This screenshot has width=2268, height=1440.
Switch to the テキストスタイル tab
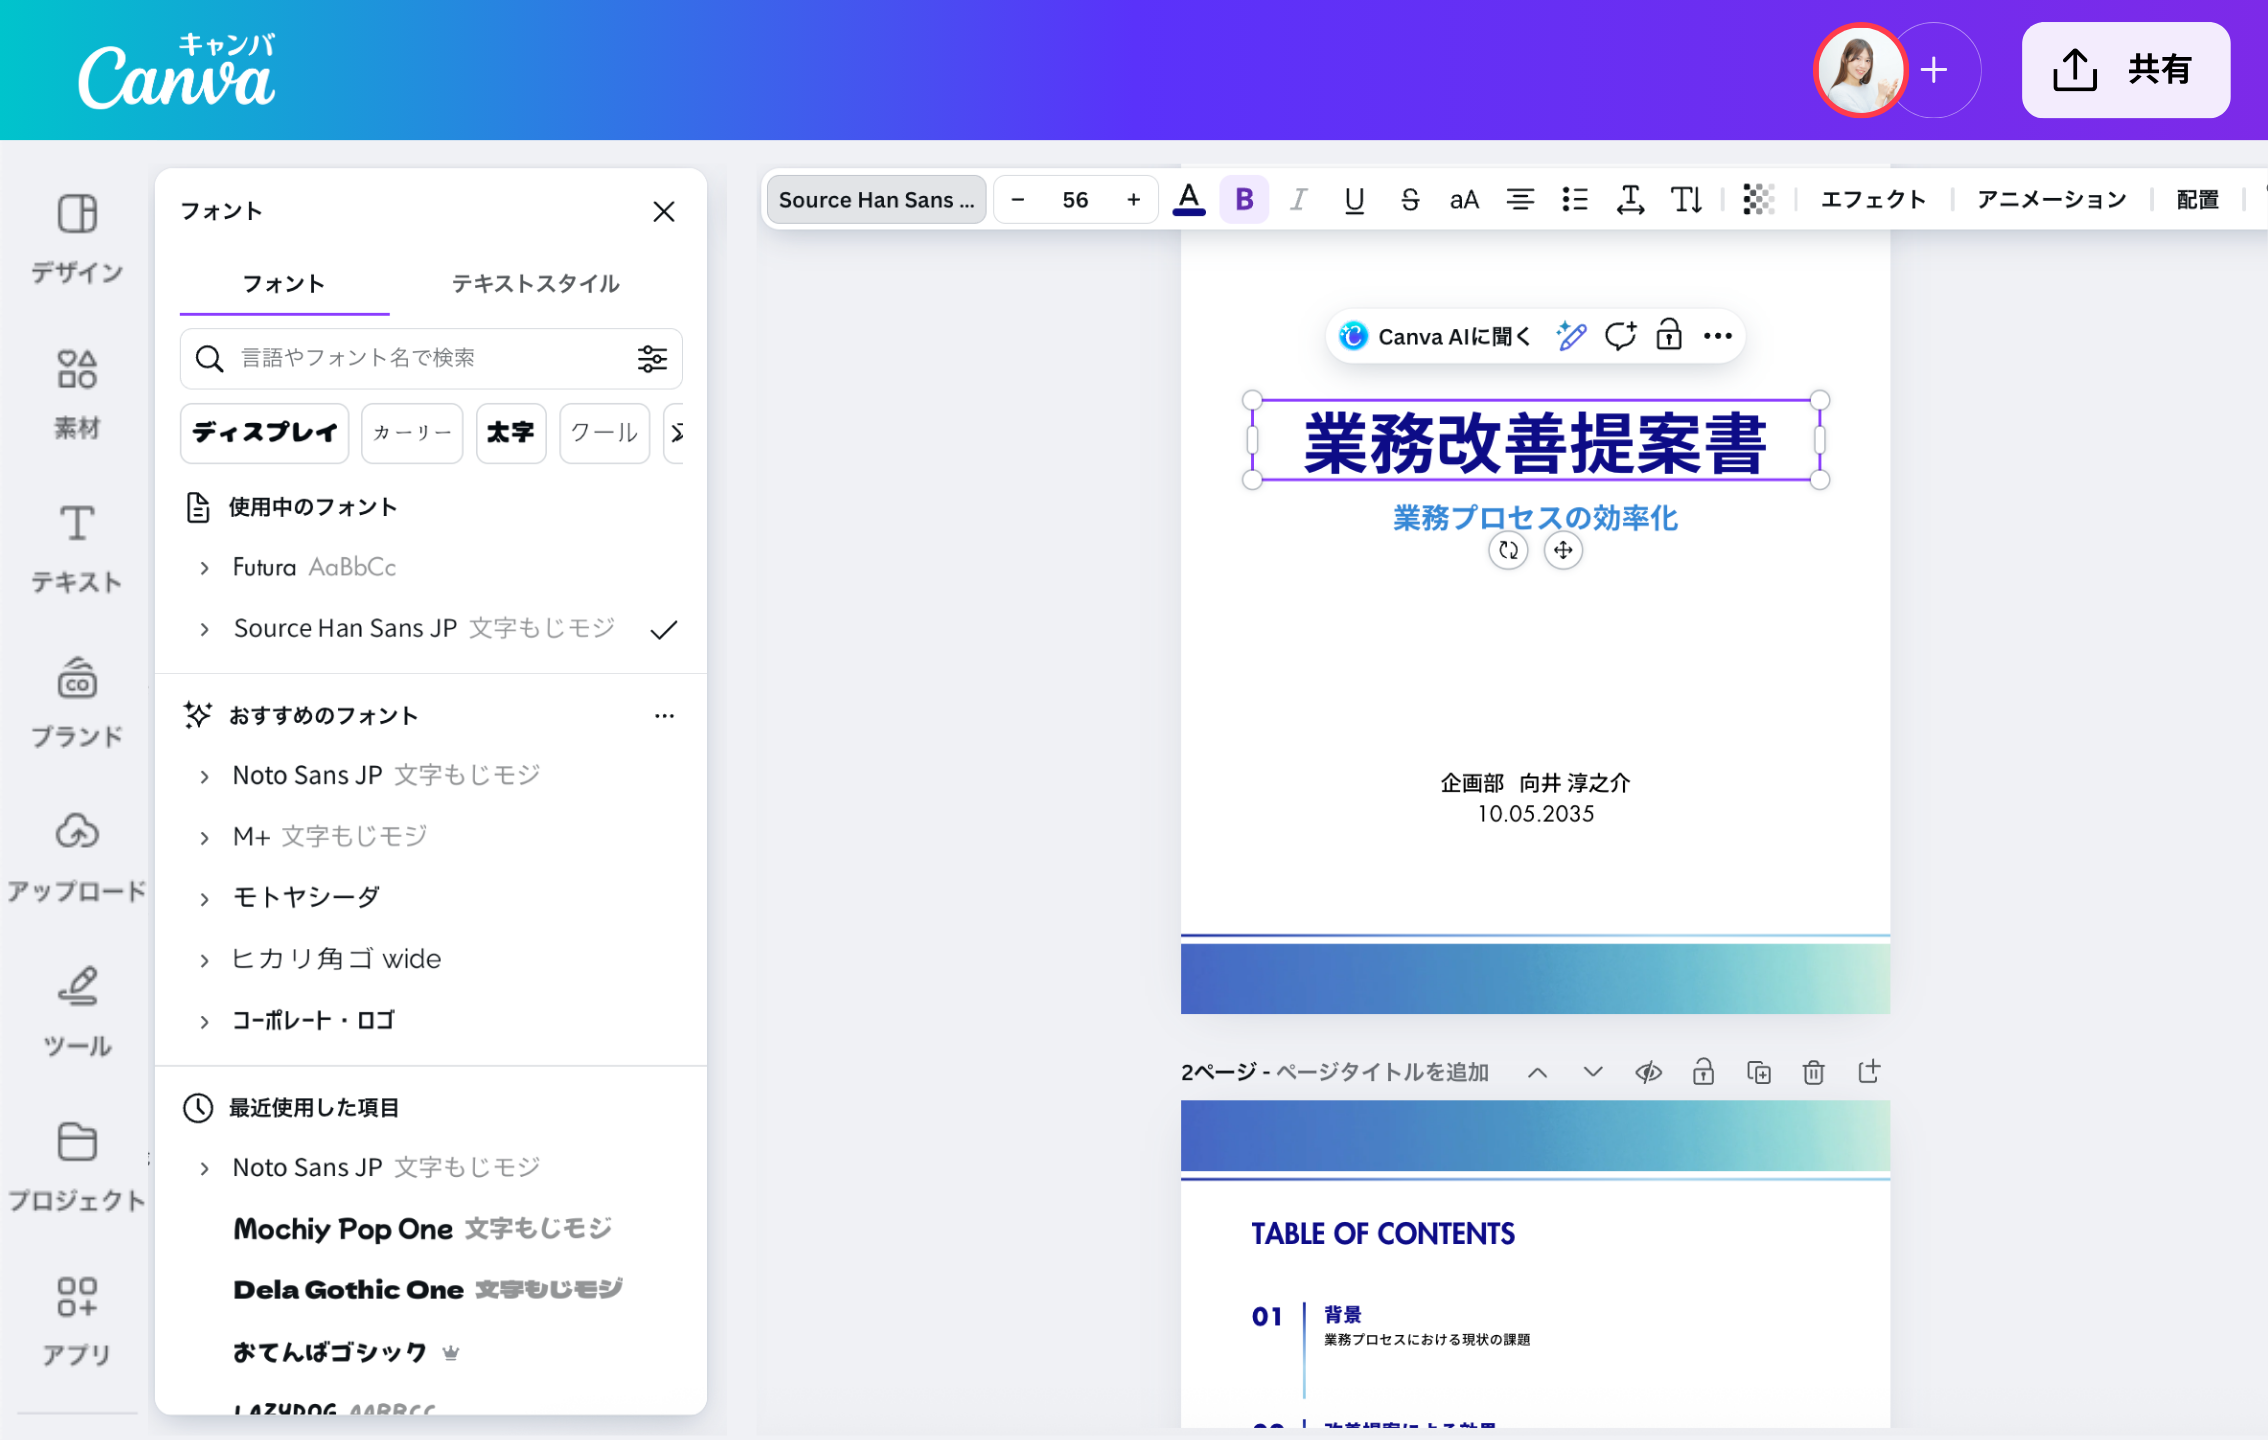point(536,284)
